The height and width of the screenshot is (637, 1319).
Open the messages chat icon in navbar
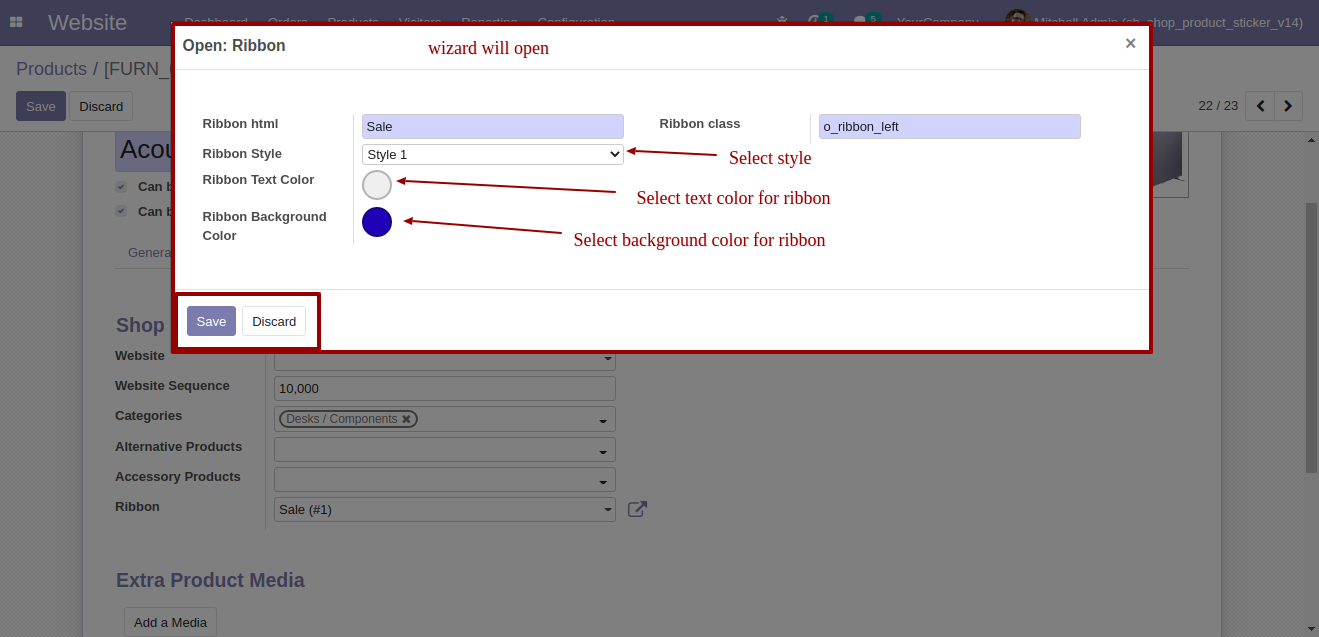click(862, 21)
